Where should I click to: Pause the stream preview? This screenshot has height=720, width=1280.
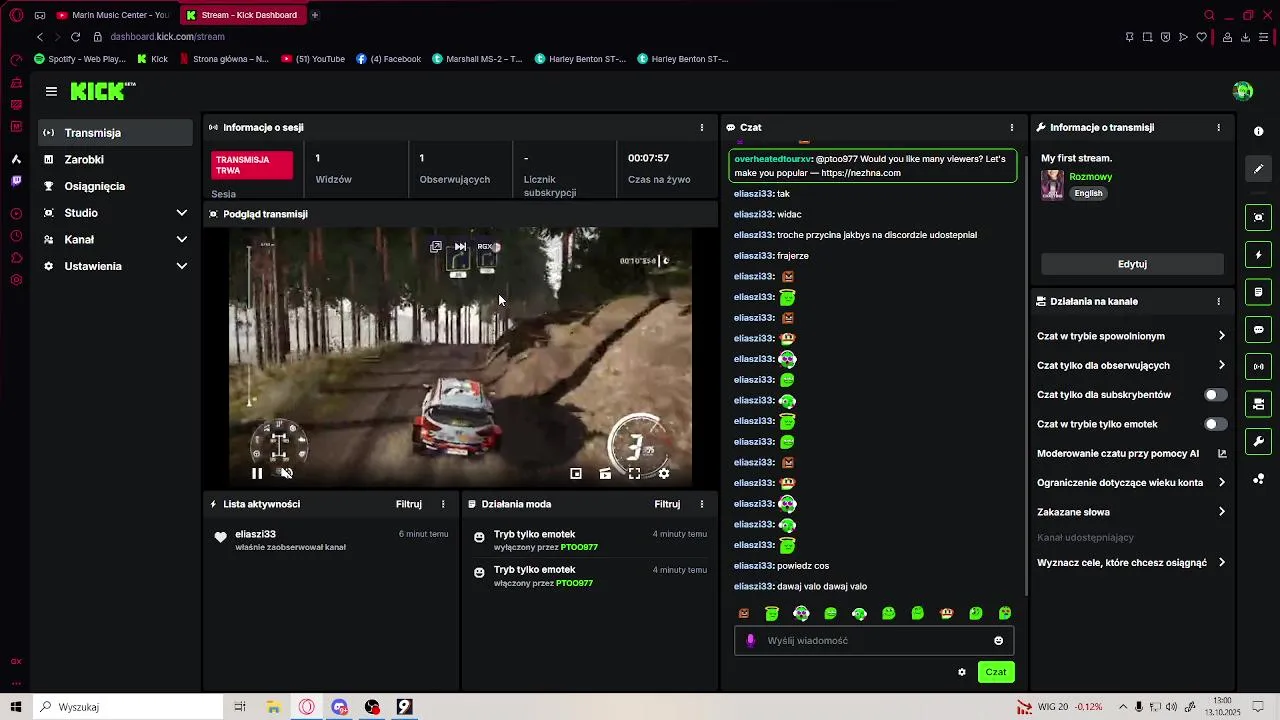tap(257, 474)
